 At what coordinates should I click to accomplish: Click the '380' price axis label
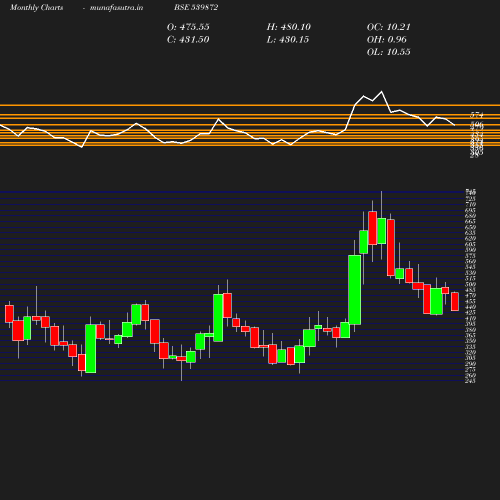pyautogui.click(x=470, y=330)
